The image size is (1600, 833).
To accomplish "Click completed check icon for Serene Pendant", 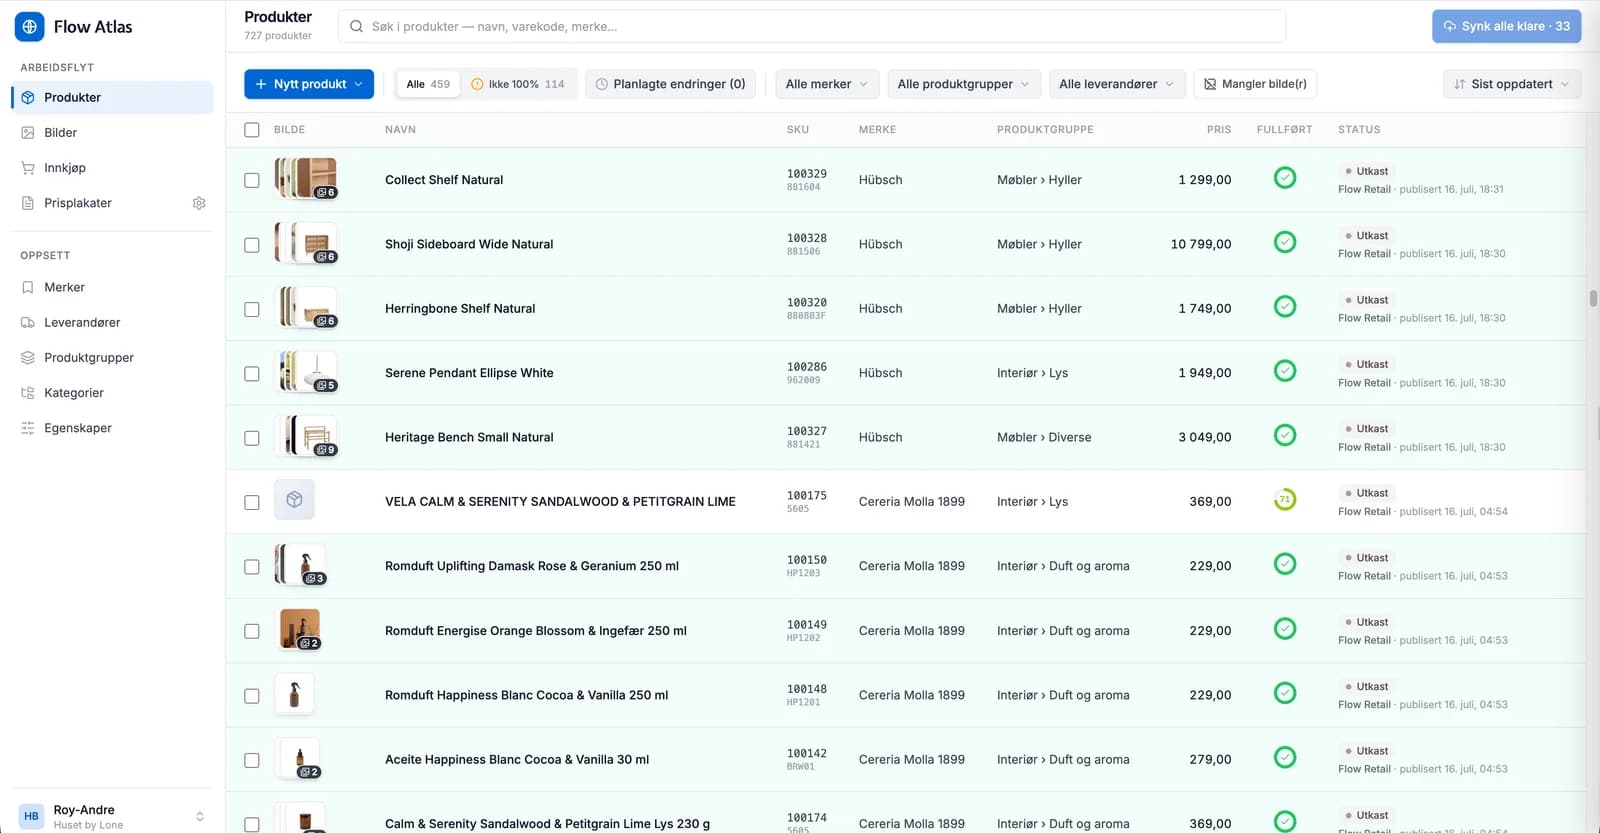I will [1285, 371].
